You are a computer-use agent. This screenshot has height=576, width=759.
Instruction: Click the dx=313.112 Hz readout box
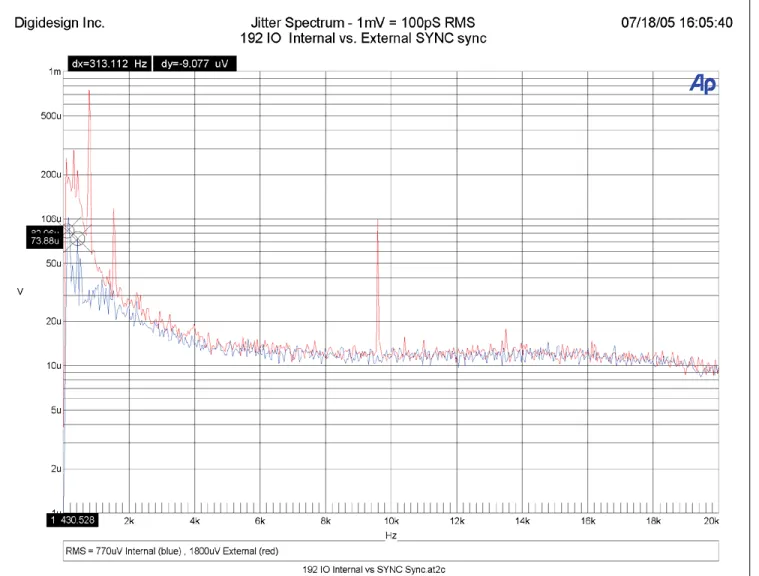click(109, 63)
